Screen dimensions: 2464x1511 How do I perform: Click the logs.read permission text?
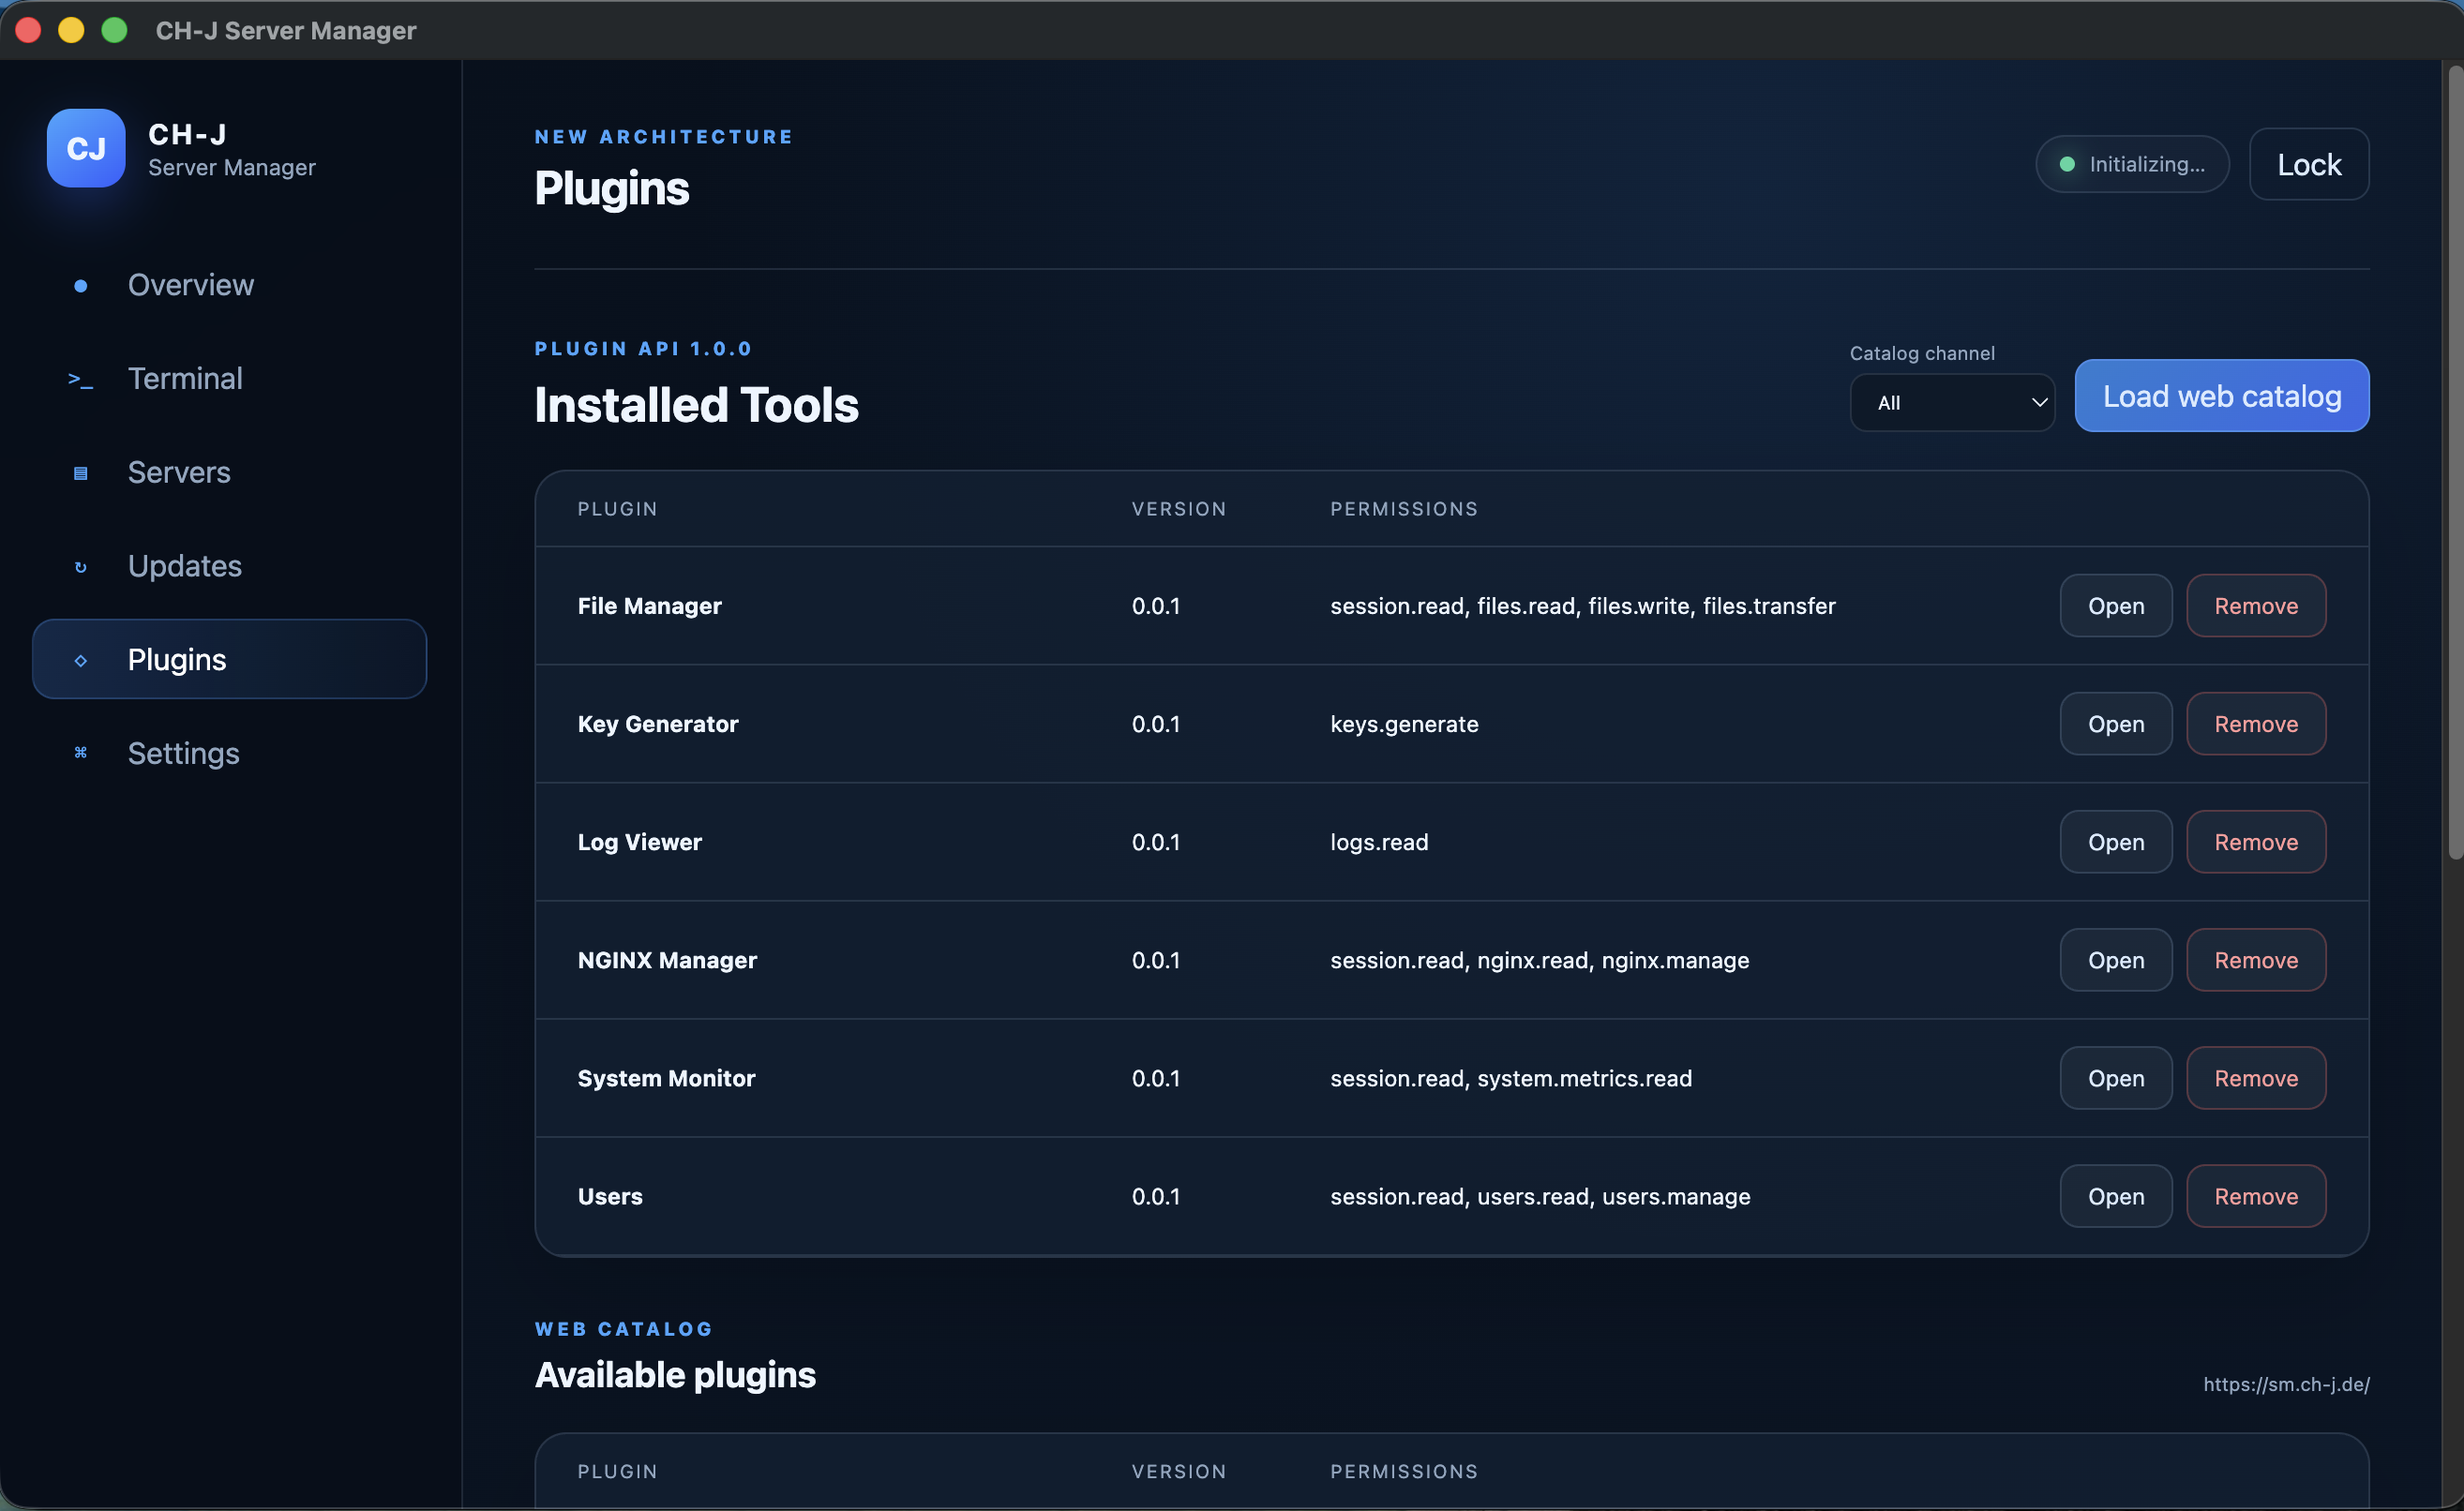[1379, 842]
